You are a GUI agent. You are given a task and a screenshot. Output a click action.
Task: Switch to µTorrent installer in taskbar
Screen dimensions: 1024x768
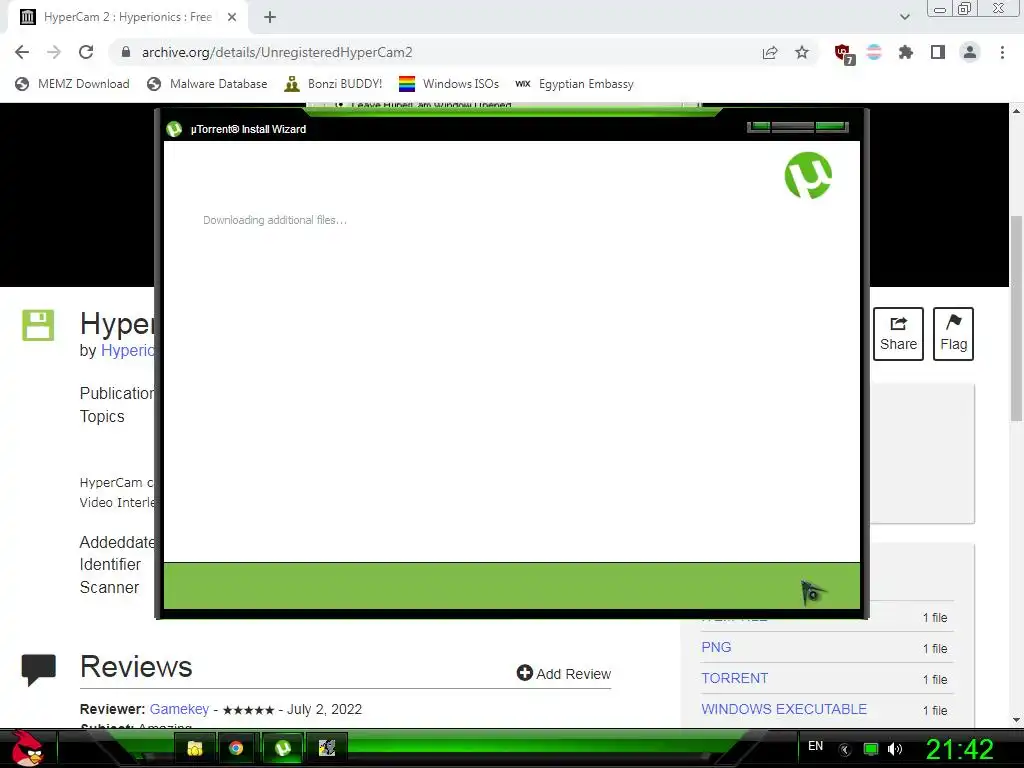tap(282, 748)
